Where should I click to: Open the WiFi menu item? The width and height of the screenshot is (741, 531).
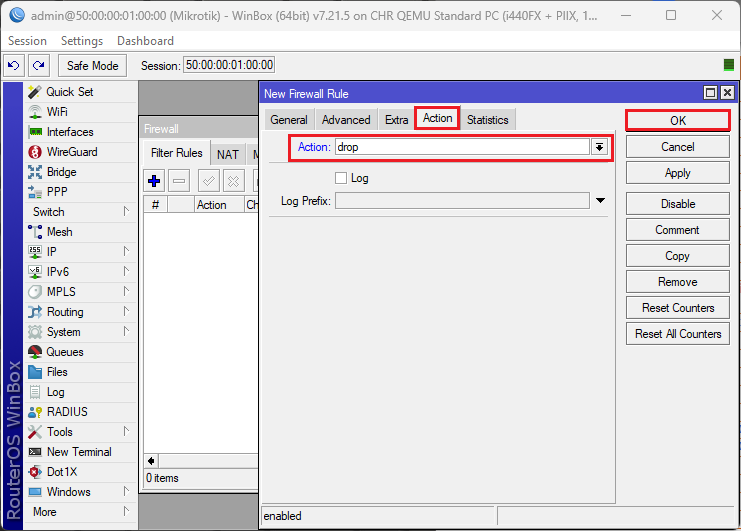click(81, 112)
